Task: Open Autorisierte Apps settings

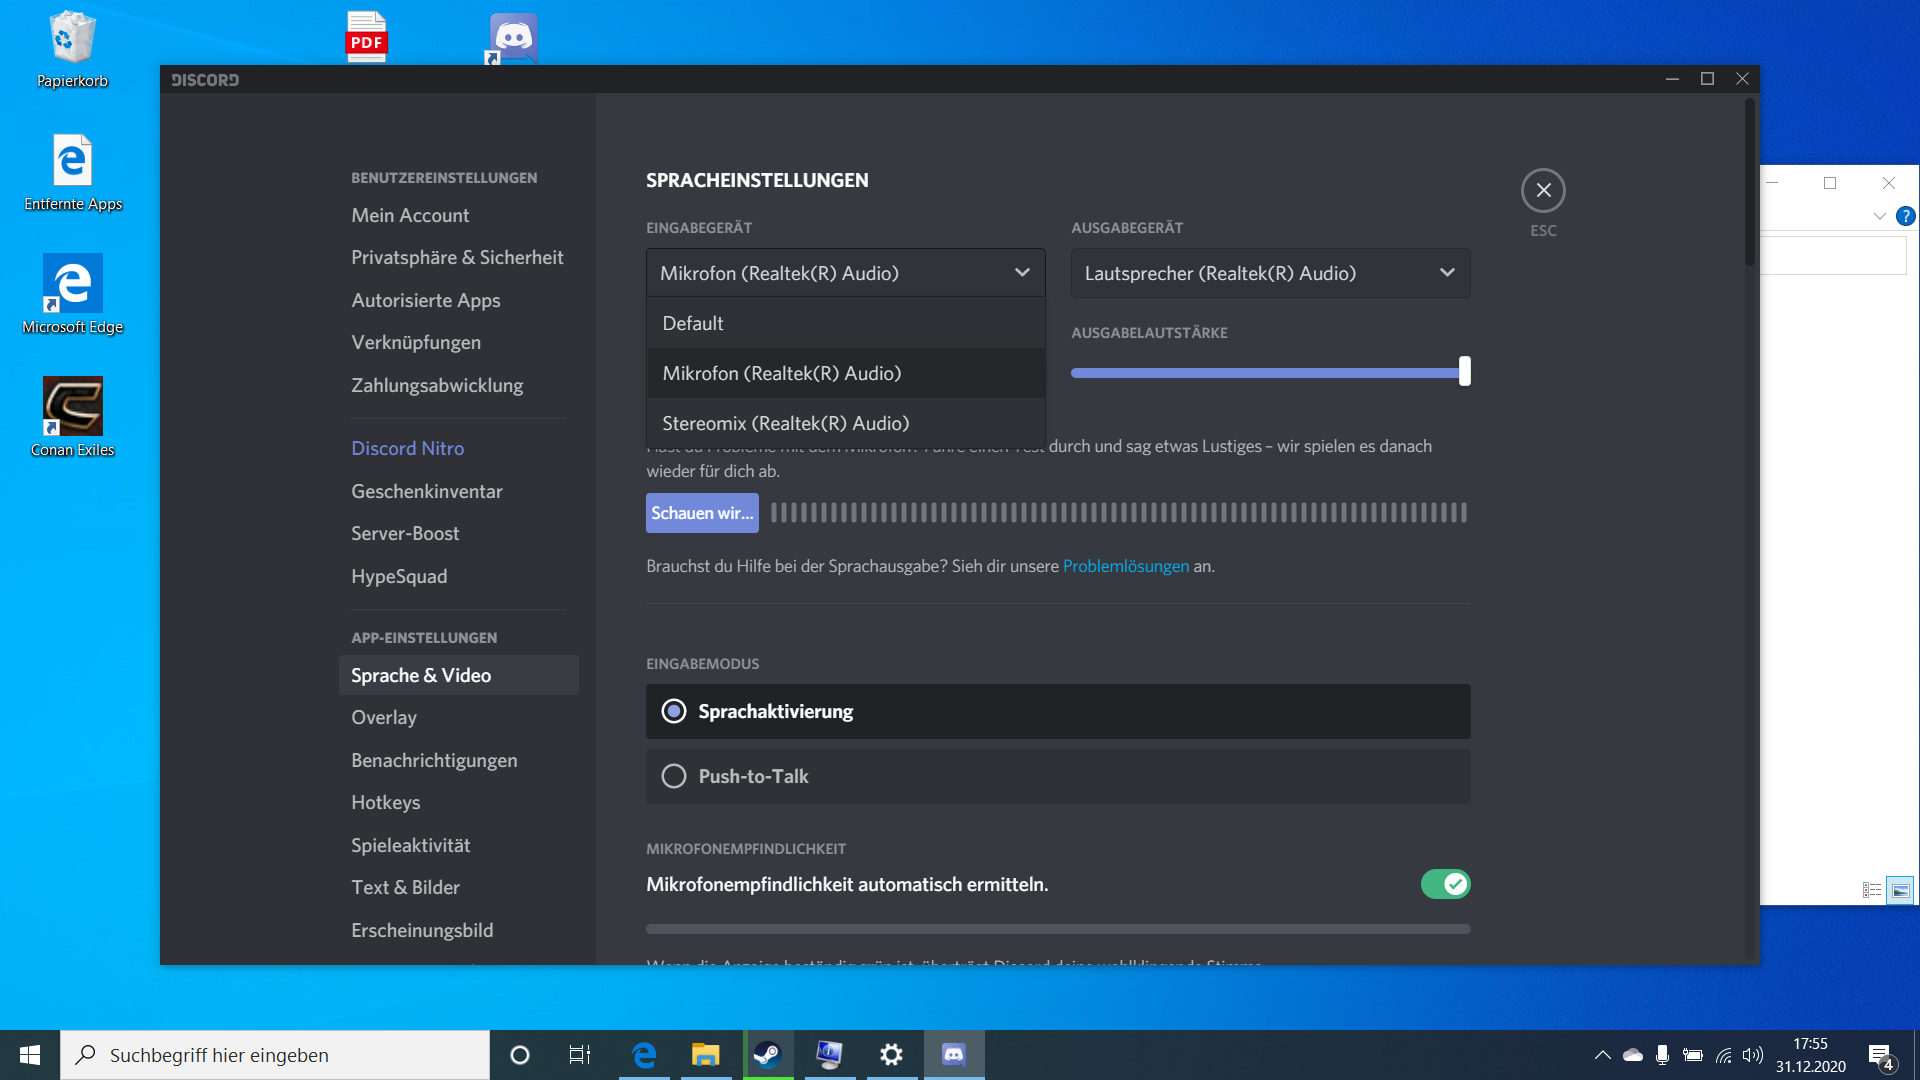Action: point(459,300)
